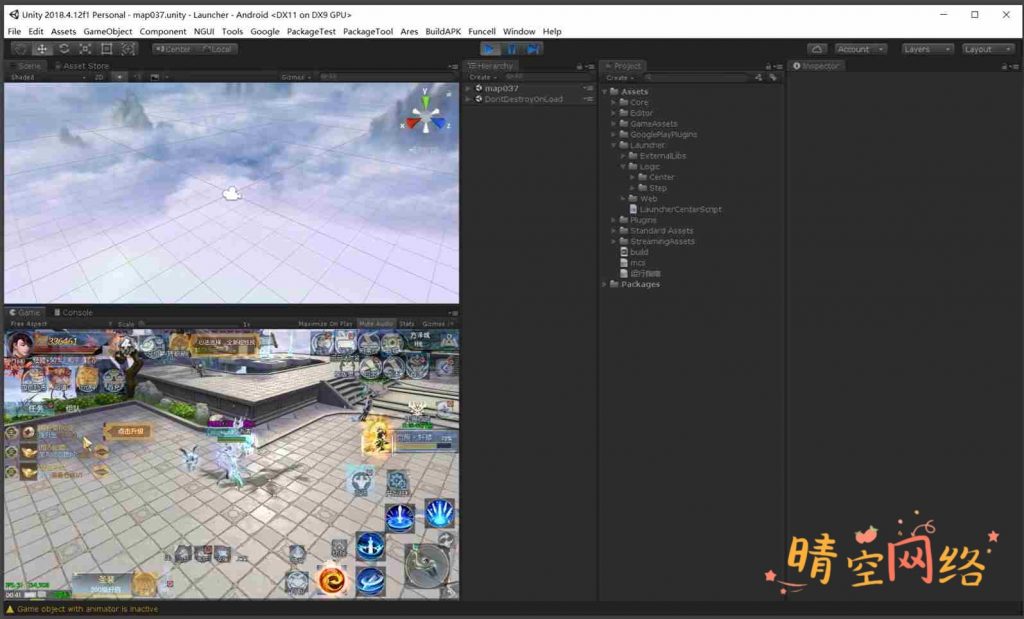Expand the Launcher folder in Project
1024x619 pixels.
613,145
